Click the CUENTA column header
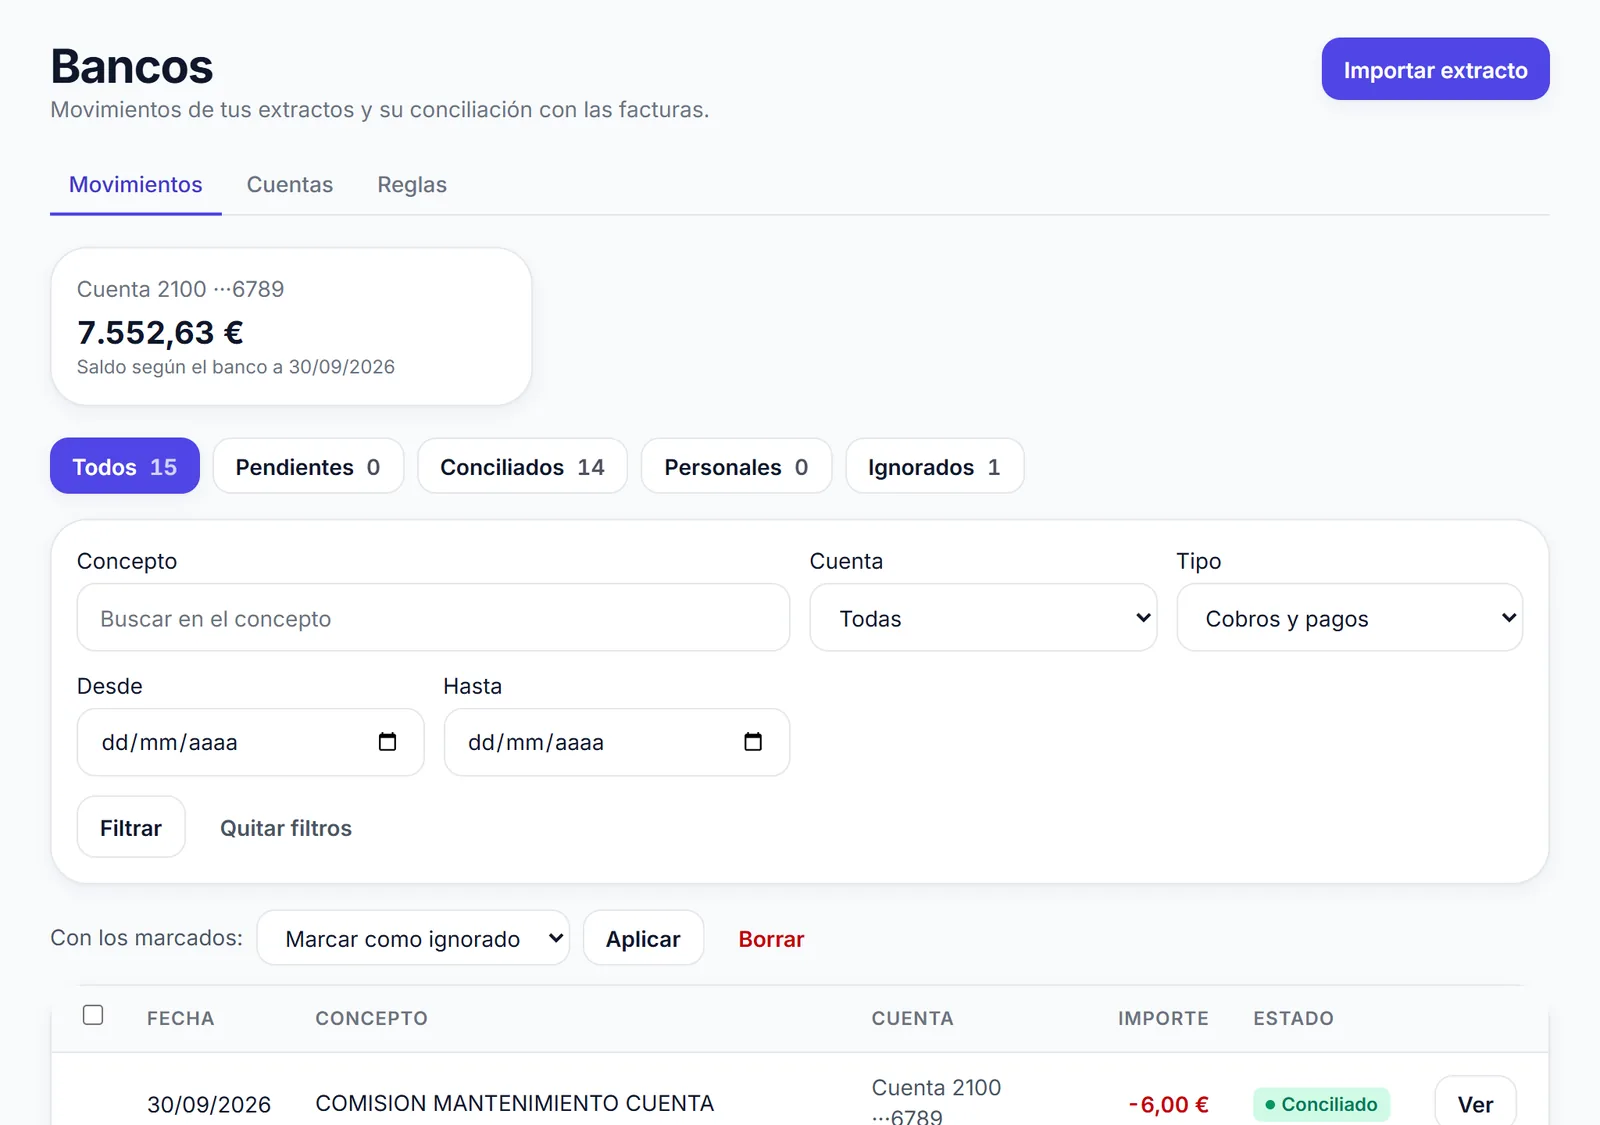Screen dimensions: 1600x1125 [x=912, y=1018]
